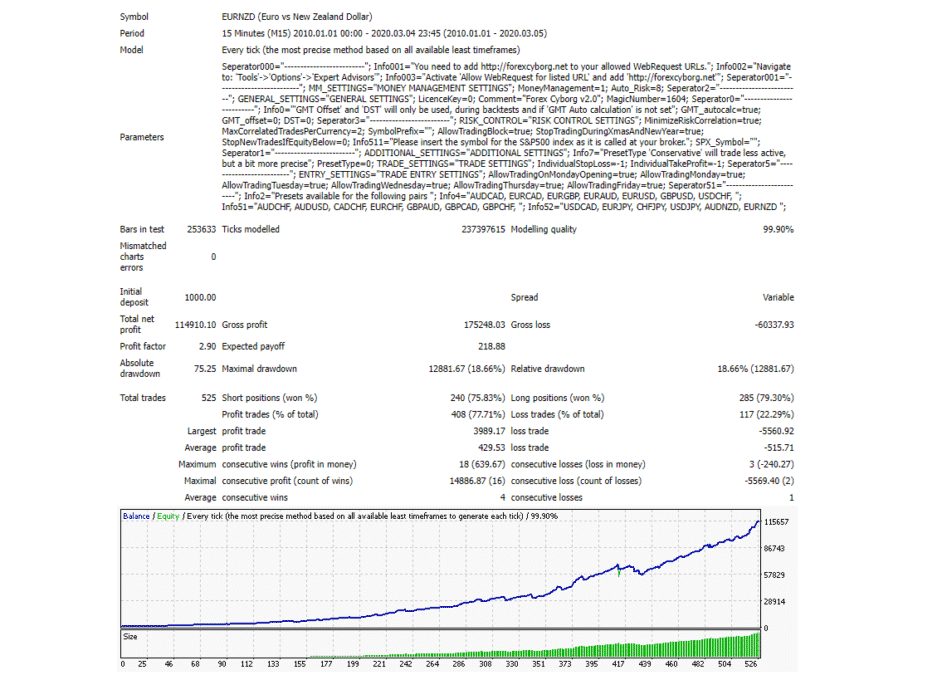This screenshot has height=675, width=942.
Task: Click the 'Symbol' row label
Action: coord(134,17)
